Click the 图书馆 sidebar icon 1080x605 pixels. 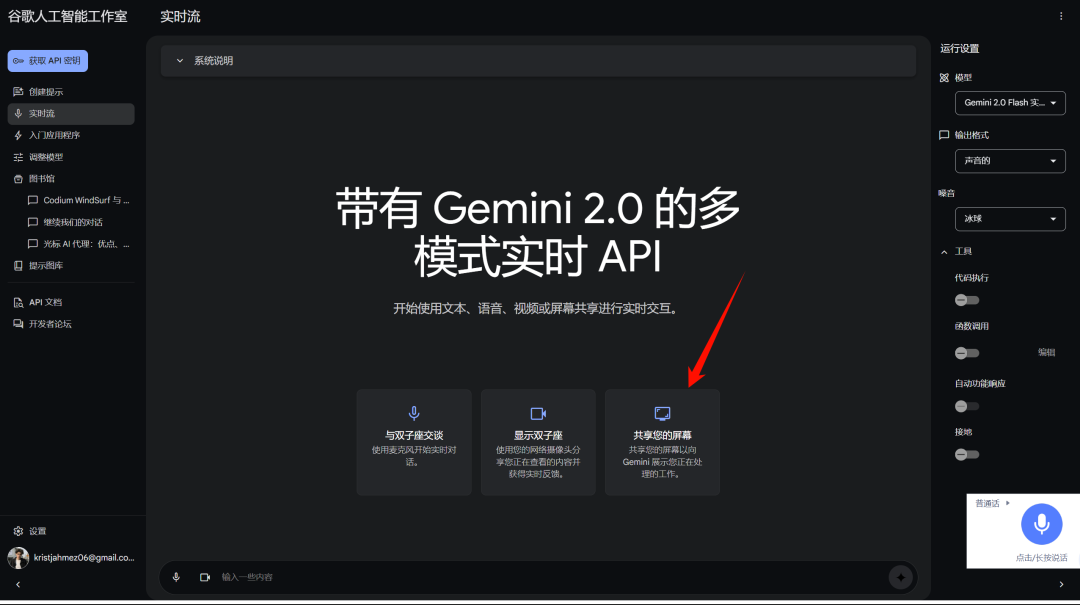tap(19, 178)
